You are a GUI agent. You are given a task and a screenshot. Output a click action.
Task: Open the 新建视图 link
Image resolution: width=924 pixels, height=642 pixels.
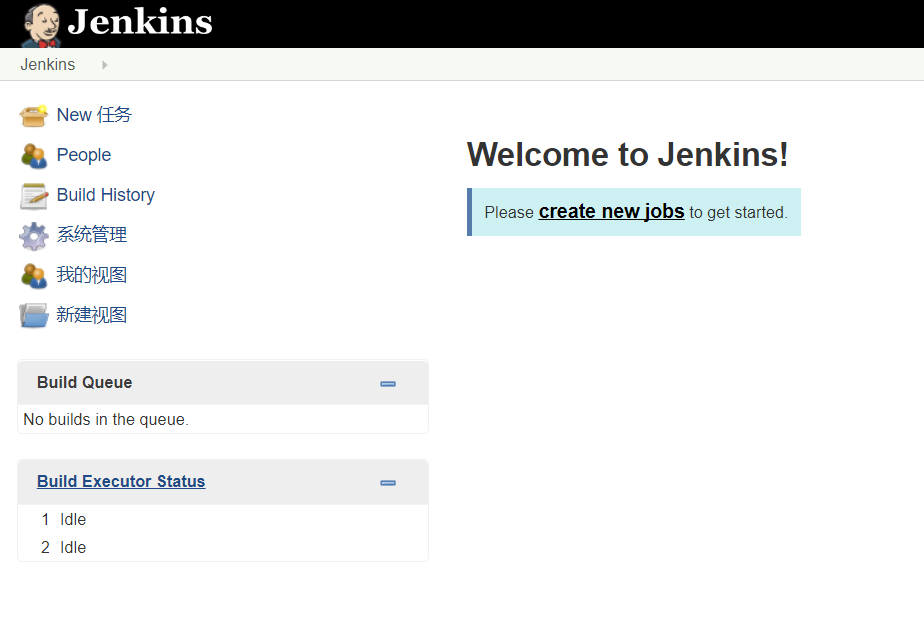point(92,315)
